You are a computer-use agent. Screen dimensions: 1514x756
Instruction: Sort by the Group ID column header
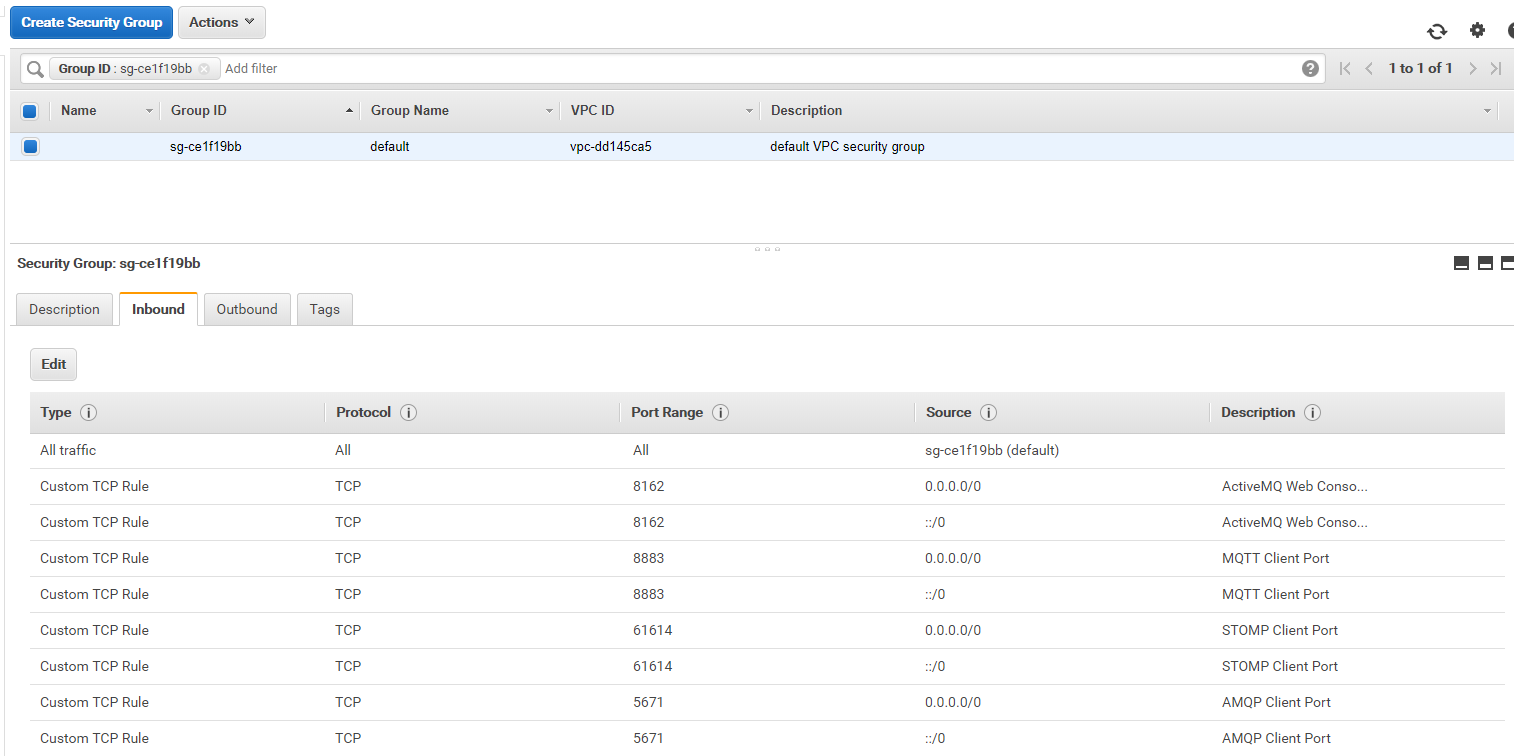pos(199,110)
